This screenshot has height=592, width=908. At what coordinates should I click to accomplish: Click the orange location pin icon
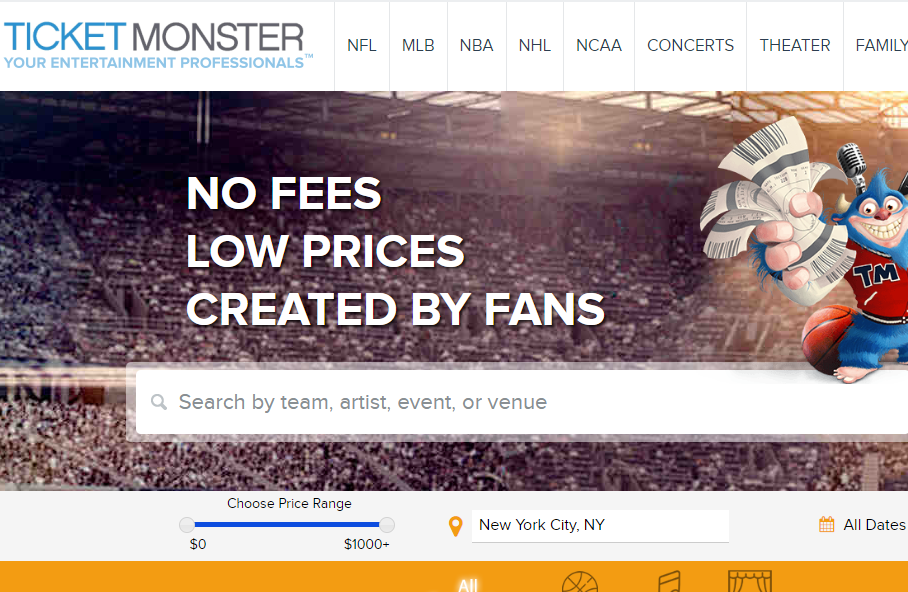point(456,526)
